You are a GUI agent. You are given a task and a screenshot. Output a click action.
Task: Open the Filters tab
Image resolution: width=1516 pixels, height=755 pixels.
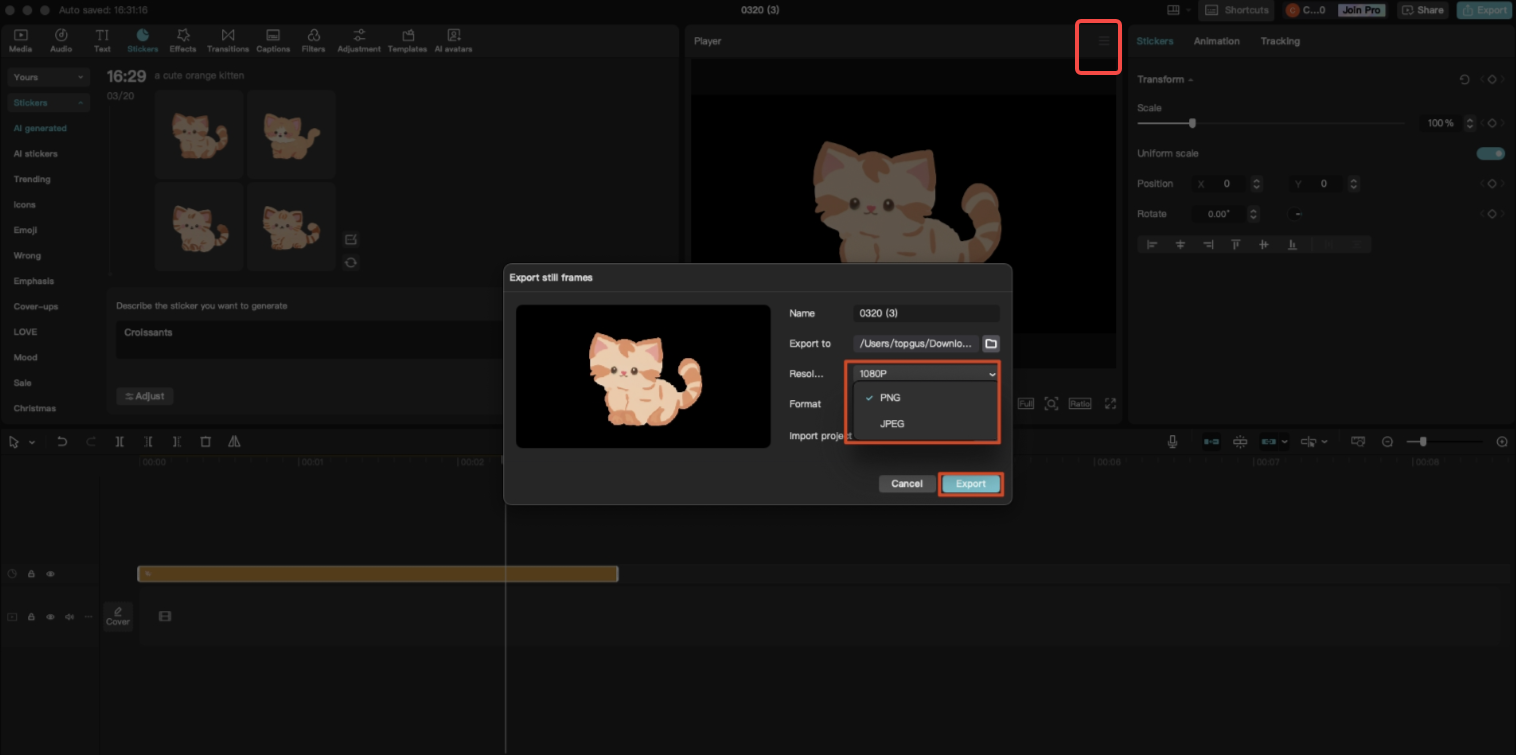[314, 40]
